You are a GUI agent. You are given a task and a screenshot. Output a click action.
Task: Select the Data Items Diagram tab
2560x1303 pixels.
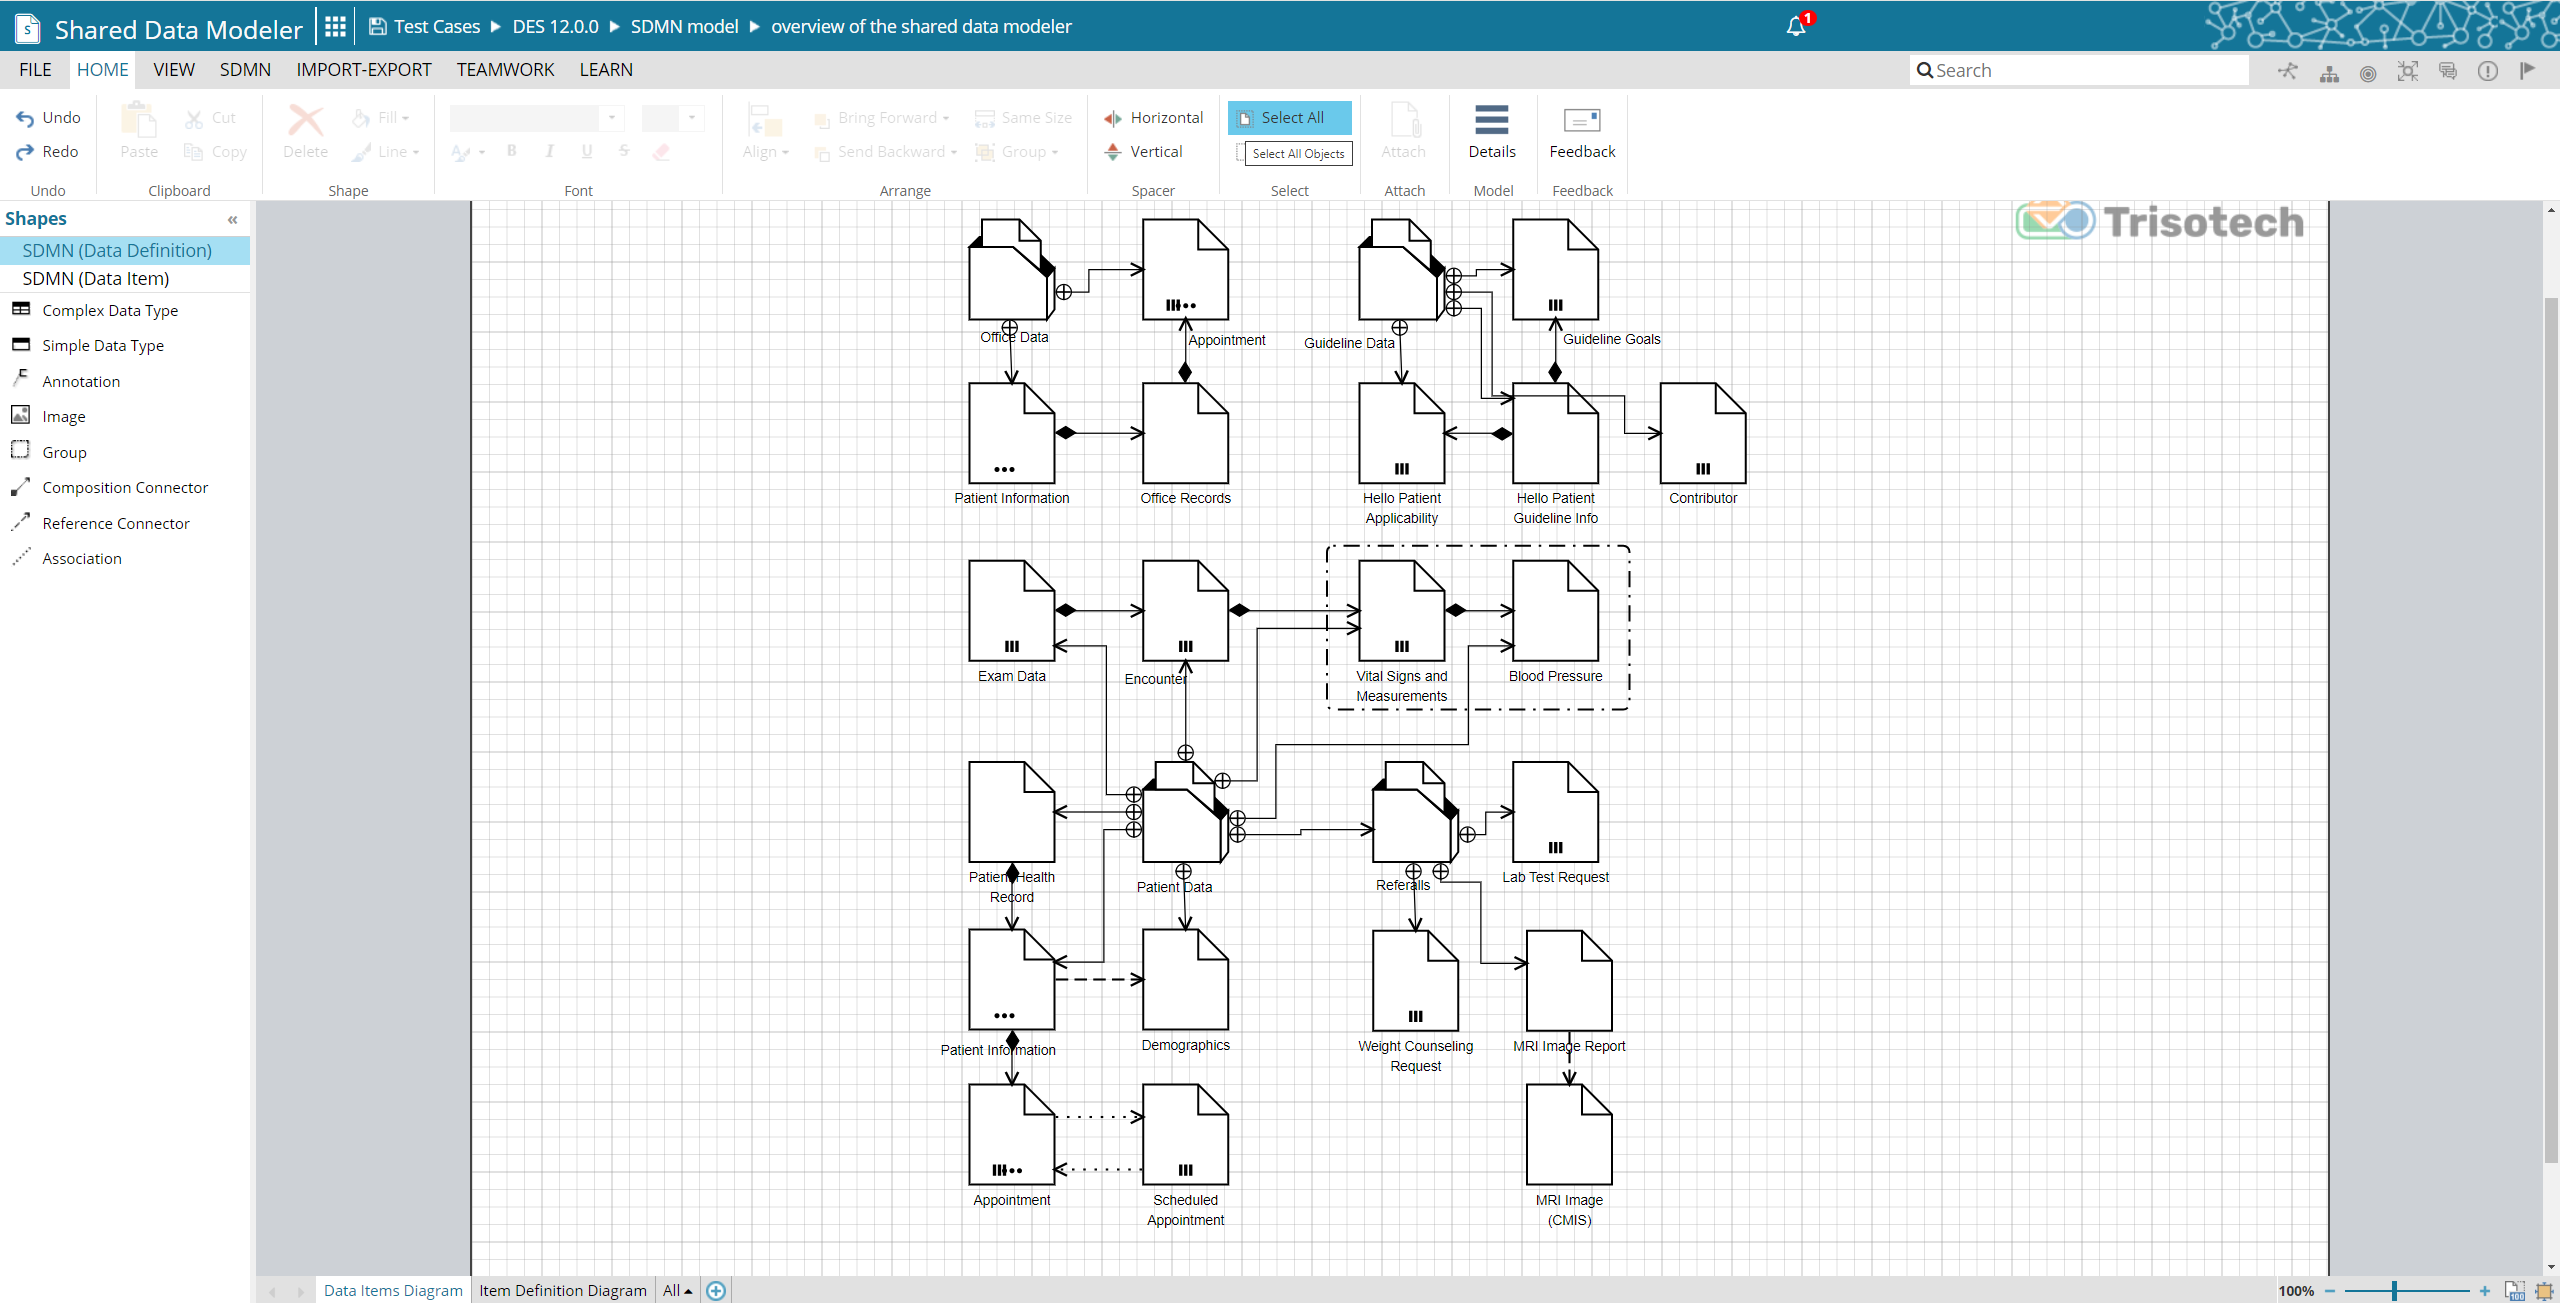(x=393, y=1291)
